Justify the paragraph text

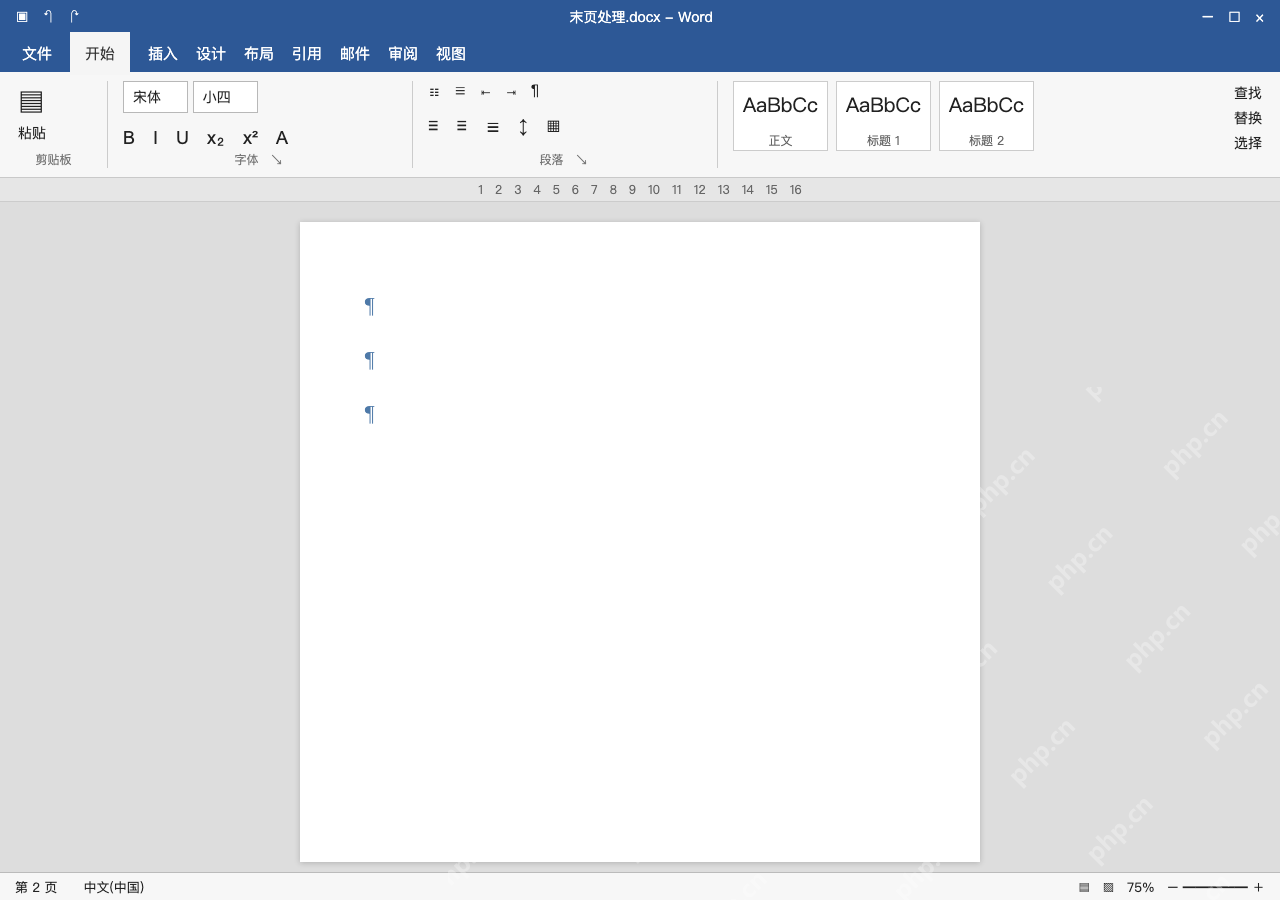point(493,127)
